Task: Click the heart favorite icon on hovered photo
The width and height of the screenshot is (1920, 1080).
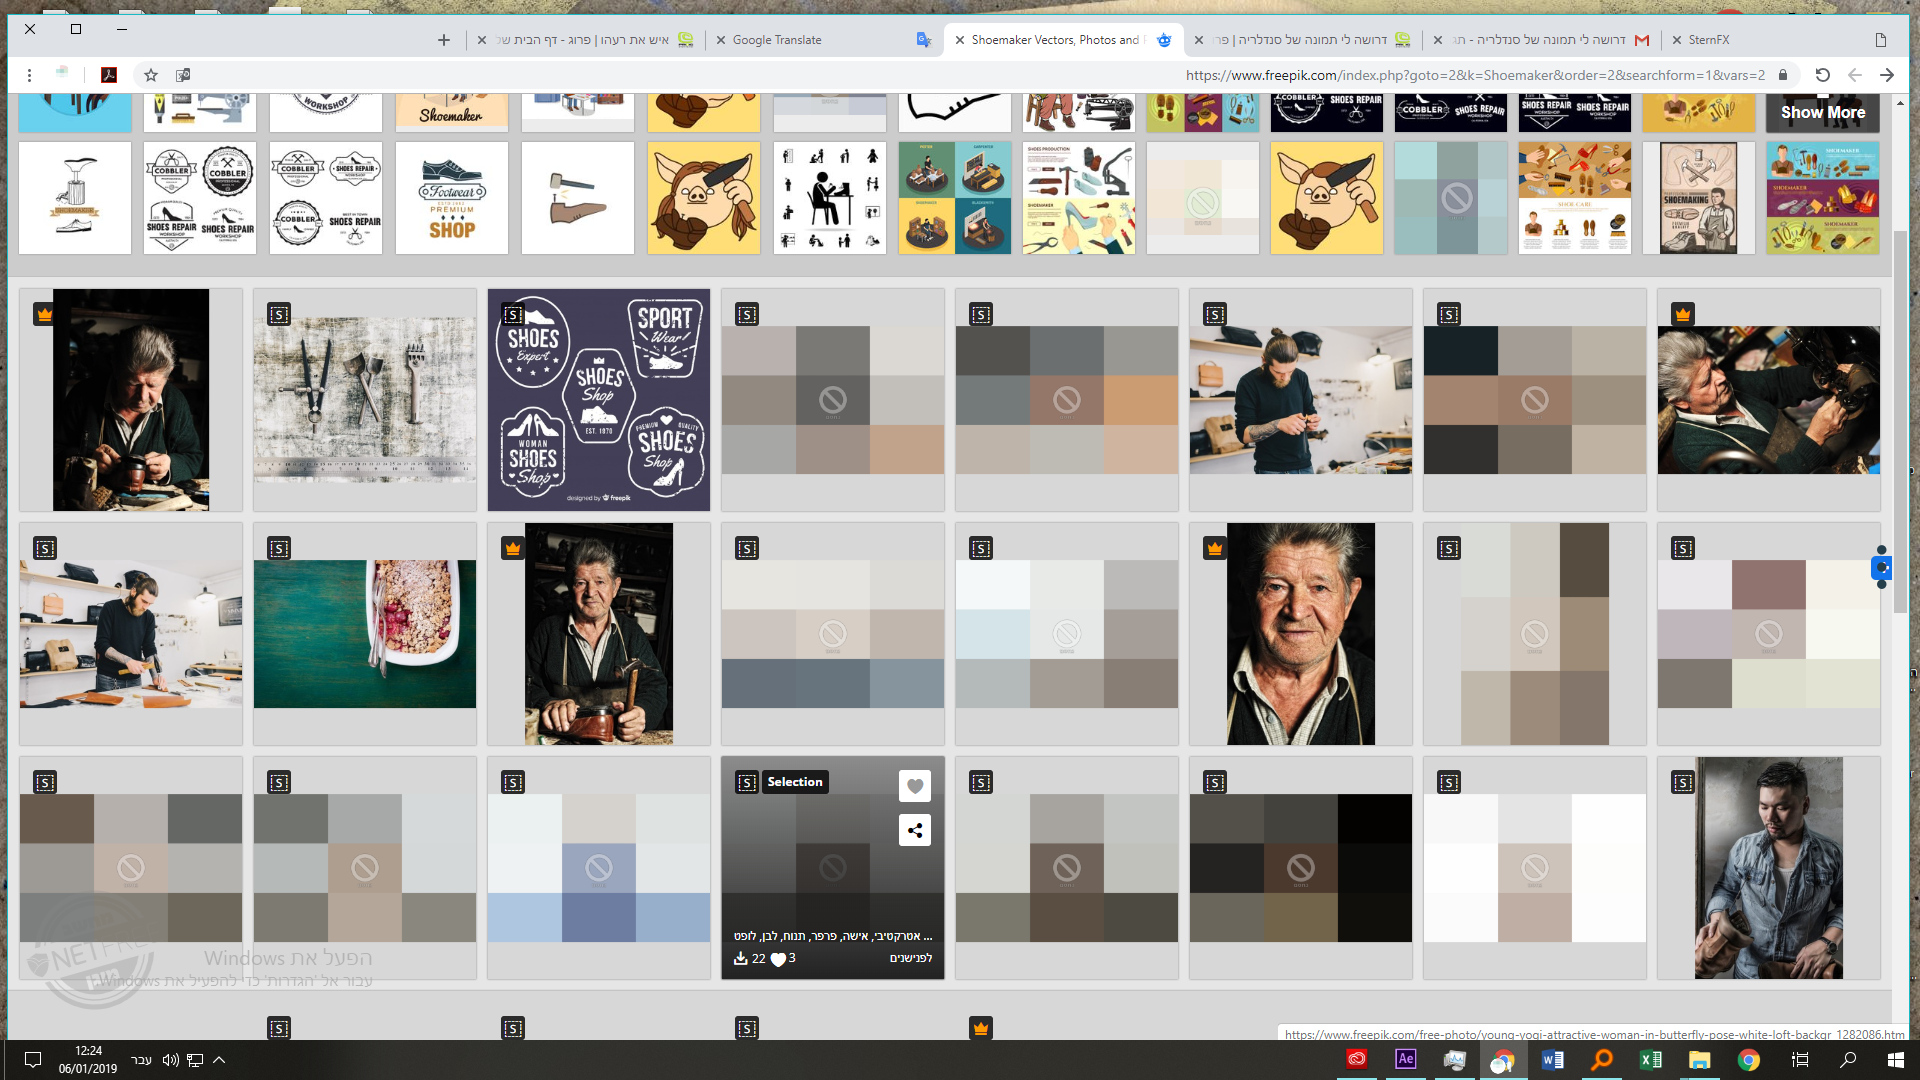Action: tap(914, 786)
